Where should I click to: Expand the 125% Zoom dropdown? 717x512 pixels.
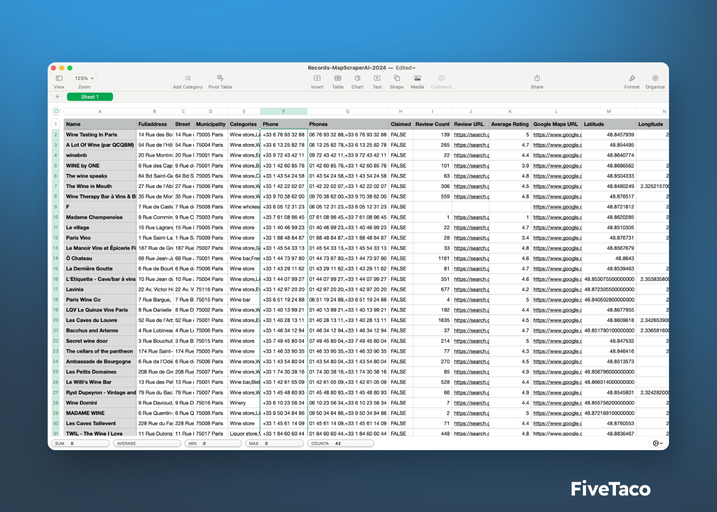(84, 78)
